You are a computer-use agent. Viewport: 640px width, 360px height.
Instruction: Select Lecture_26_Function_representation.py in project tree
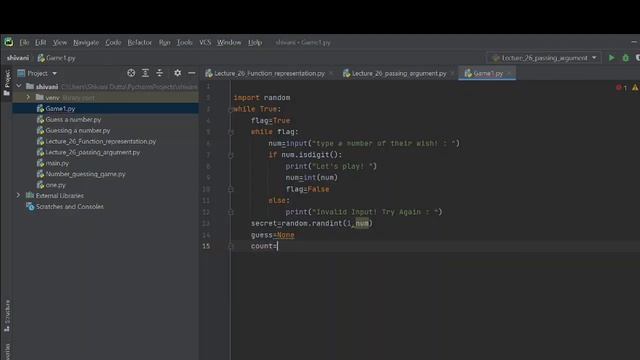tap(96, 142)
